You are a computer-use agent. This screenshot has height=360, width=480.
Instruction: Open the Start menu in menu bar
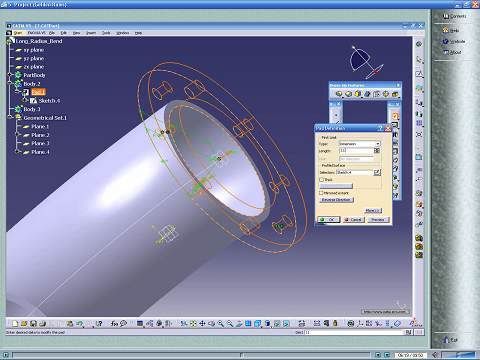pos(18,33)
